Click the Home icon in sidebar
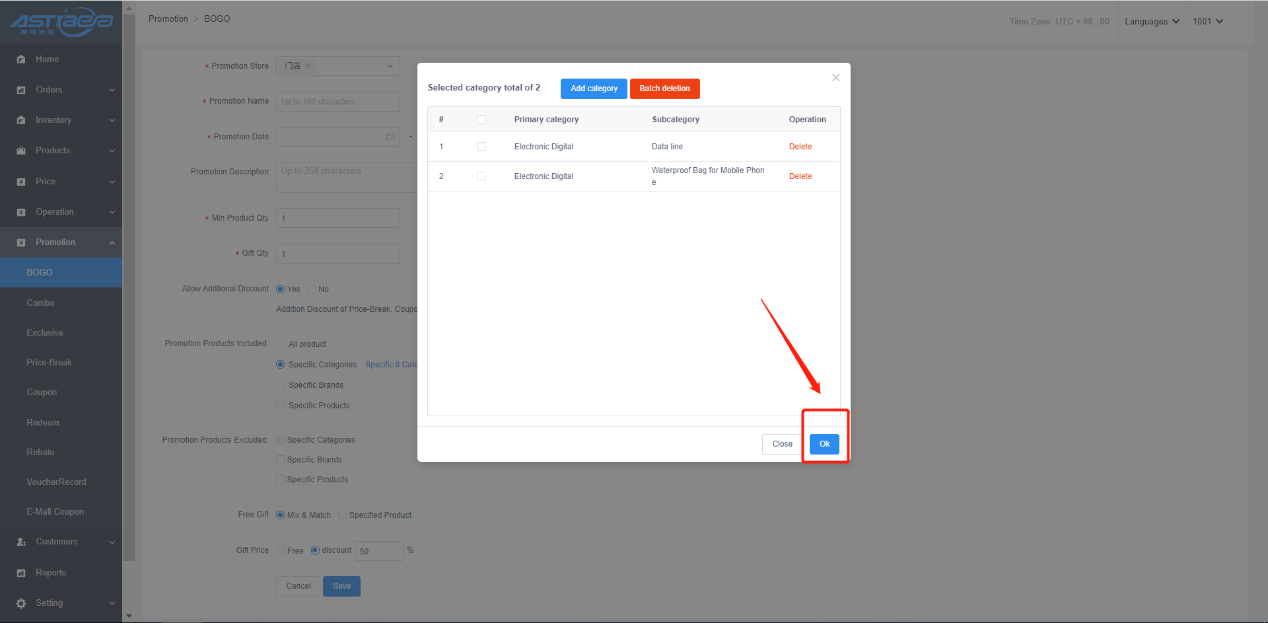1268x623 pixels. coord(21,60)
